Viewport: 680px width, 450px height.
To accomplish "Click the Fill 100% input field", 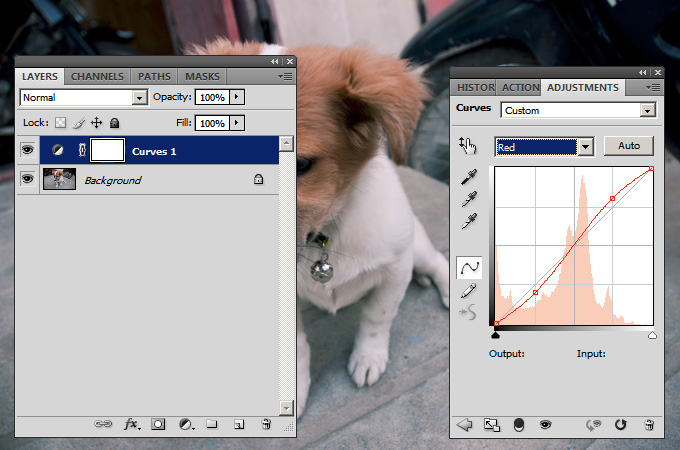I will tap(212, 123).
